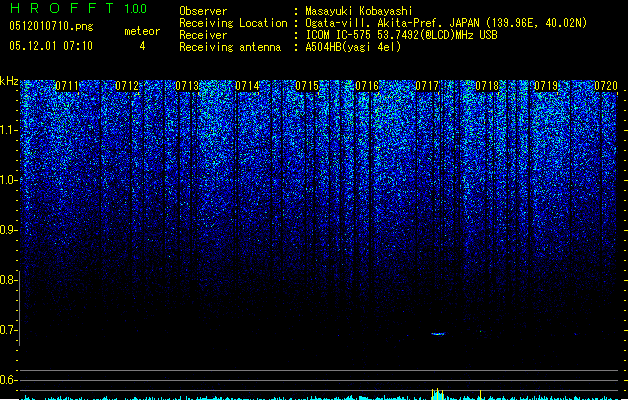Click the 0712 time marker
Viewport: 629px width, 400px height.
[127, 86]
